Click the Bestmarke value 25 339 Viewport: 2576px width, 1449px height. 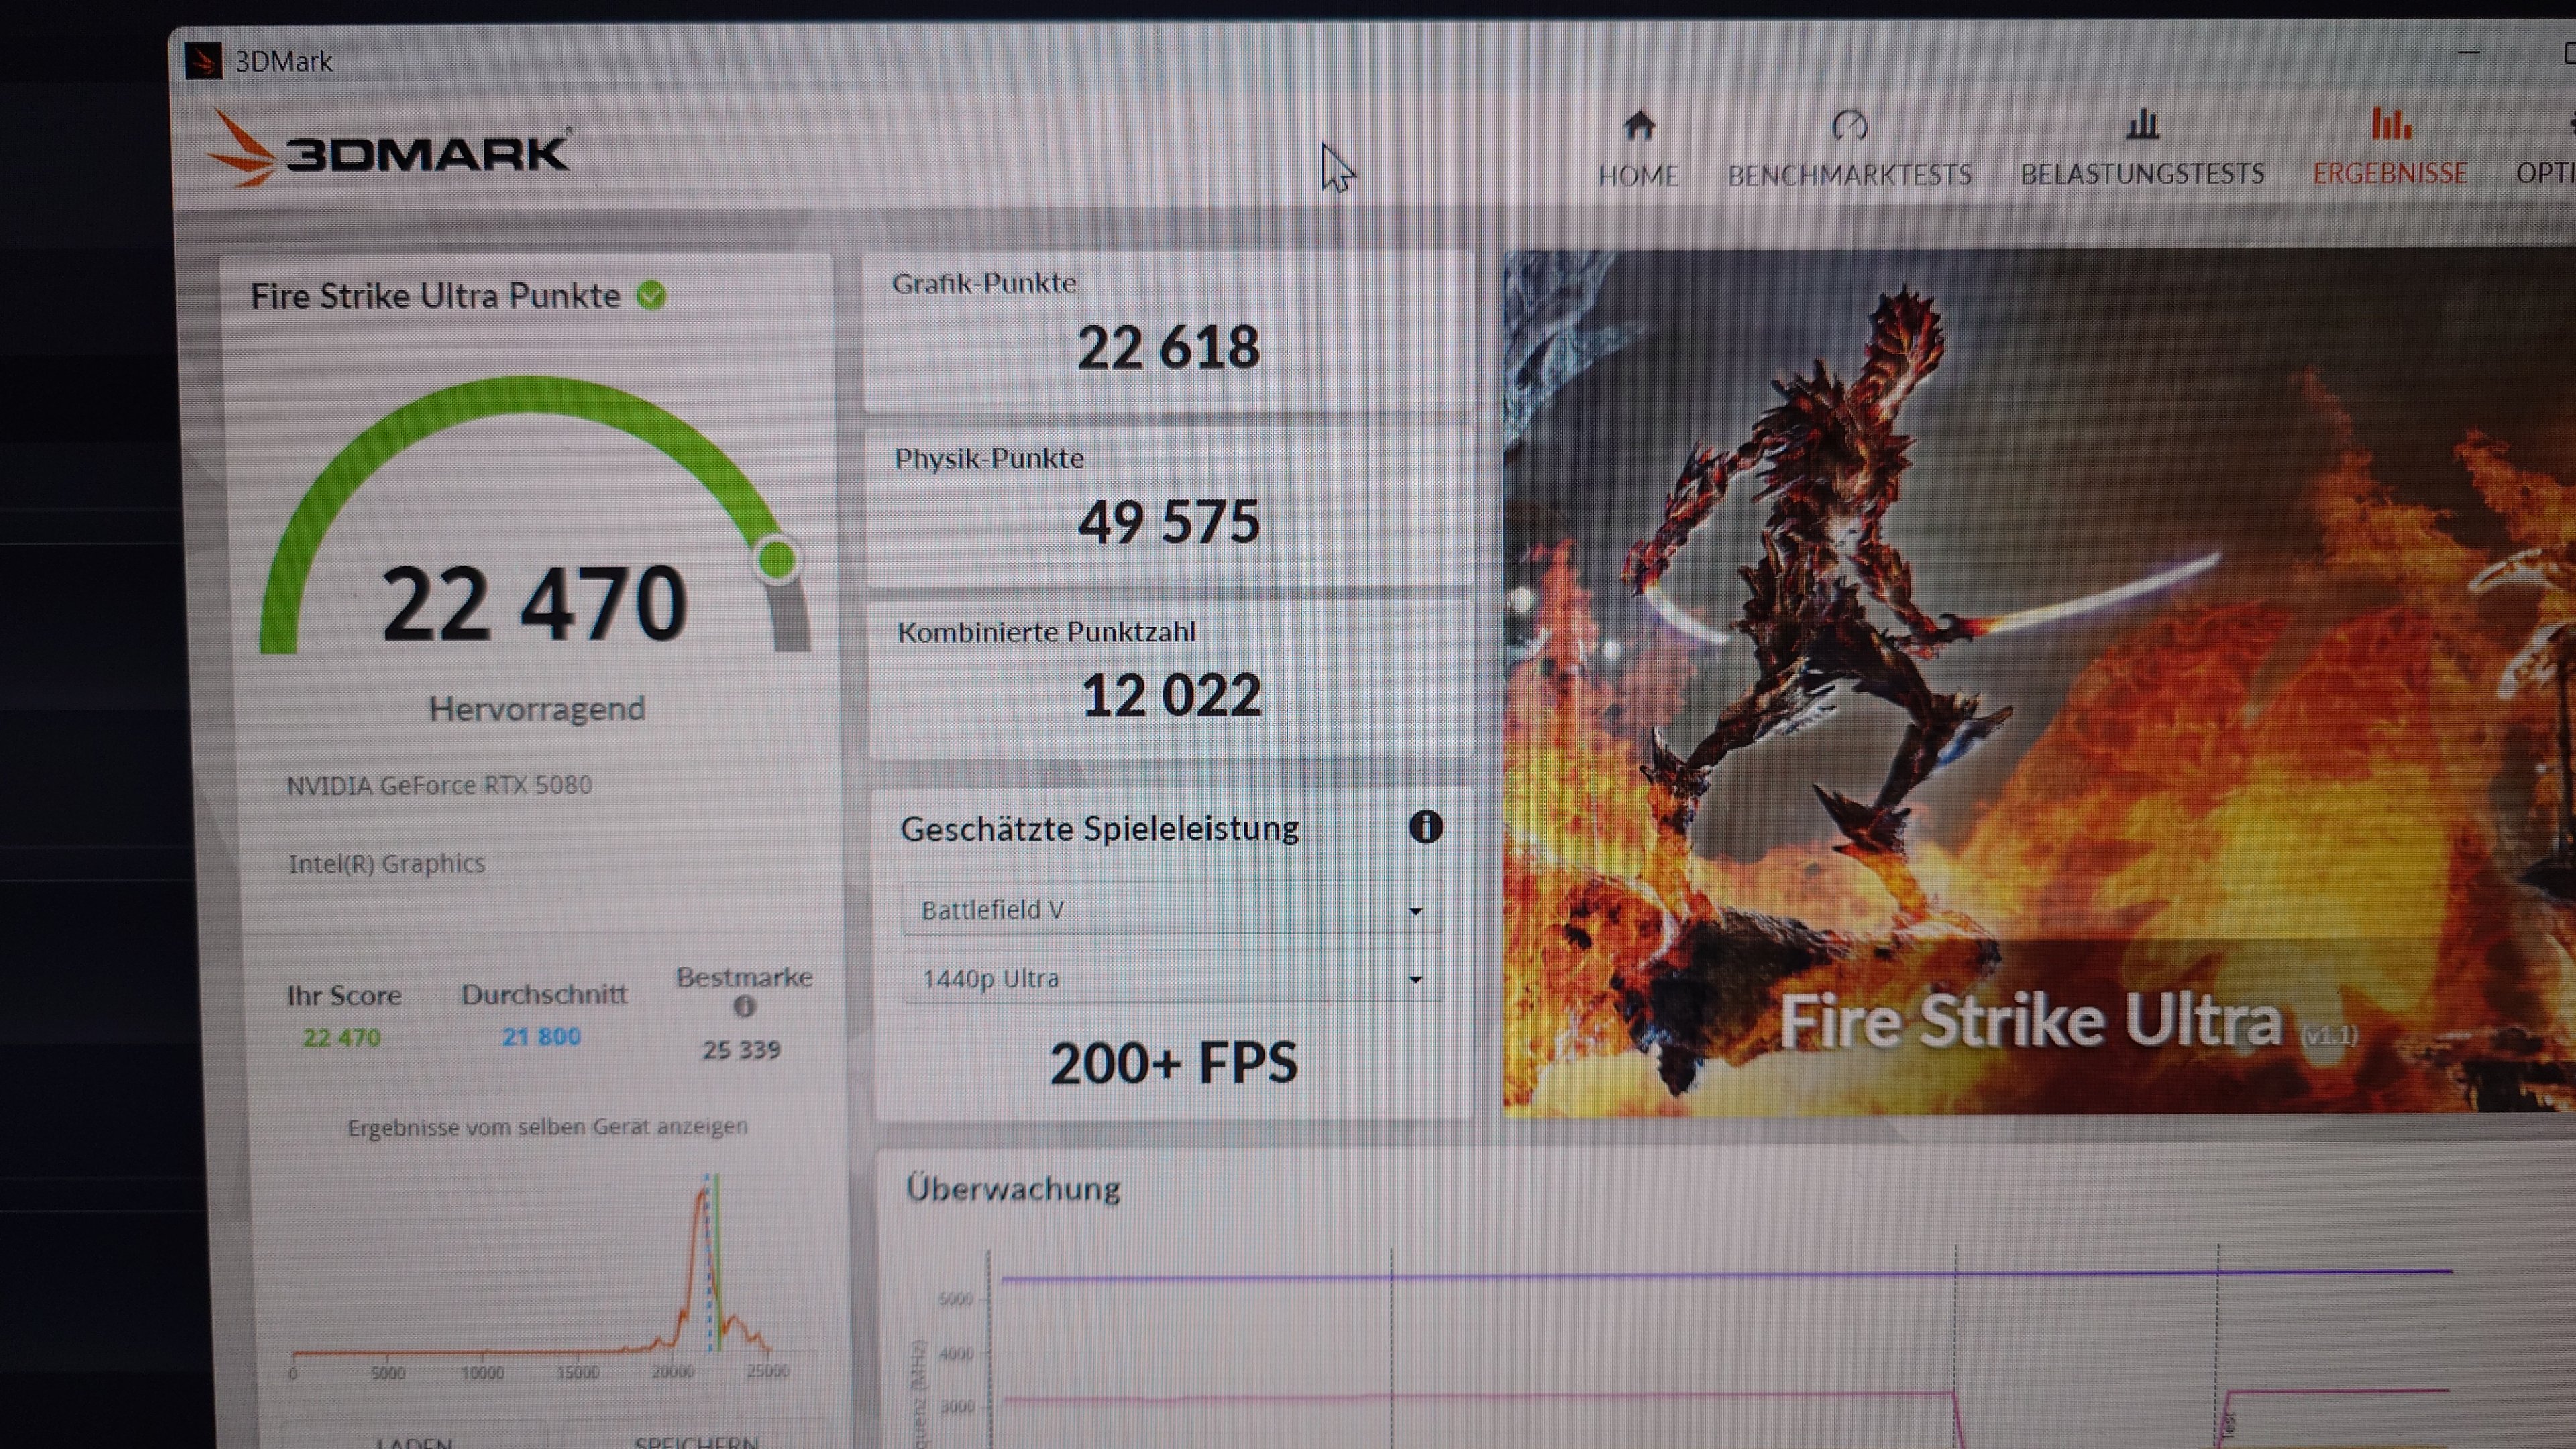[741, 1050]
